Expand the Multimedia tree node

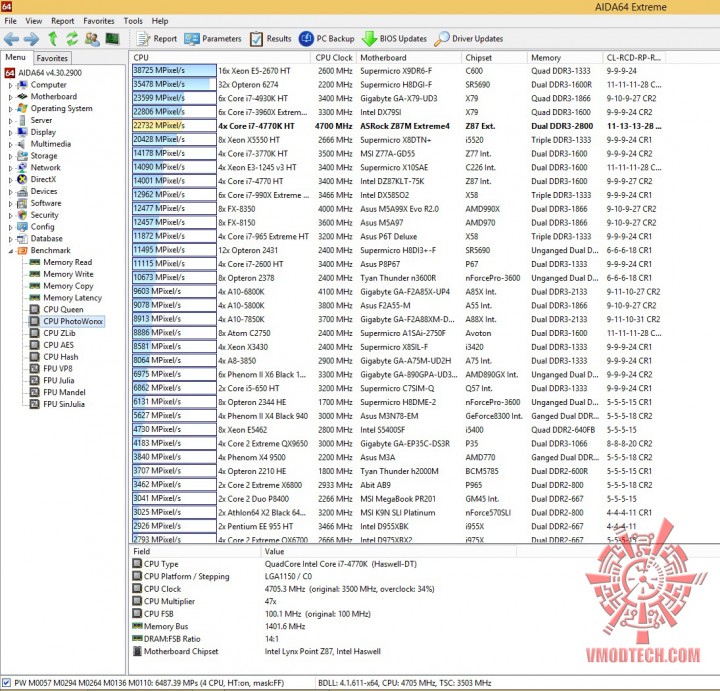pyautogui.click(x=10, y=144)
